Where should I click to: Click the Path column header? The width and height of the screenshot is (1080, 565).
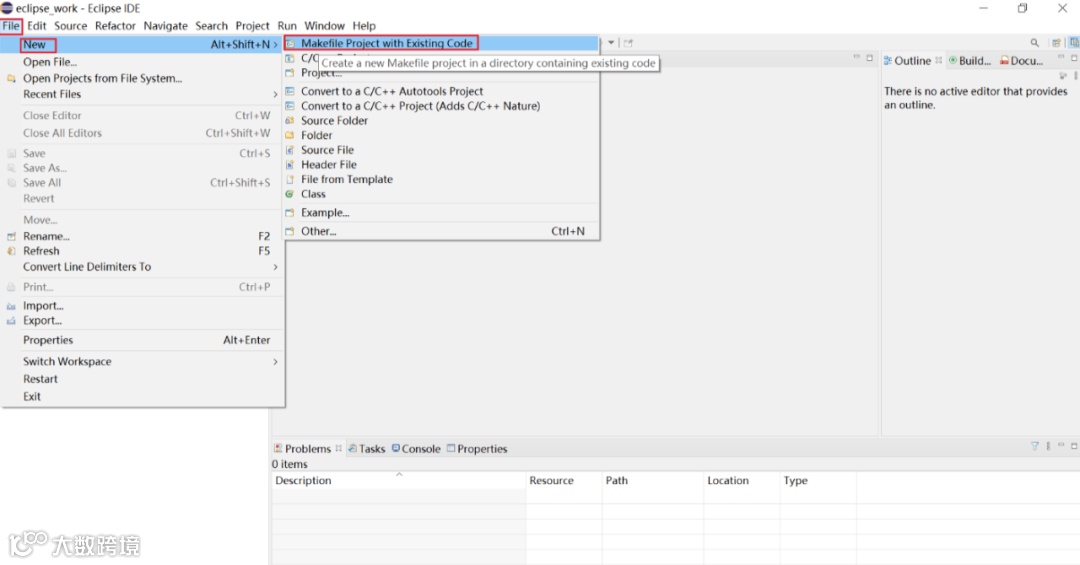click(652, 480)
